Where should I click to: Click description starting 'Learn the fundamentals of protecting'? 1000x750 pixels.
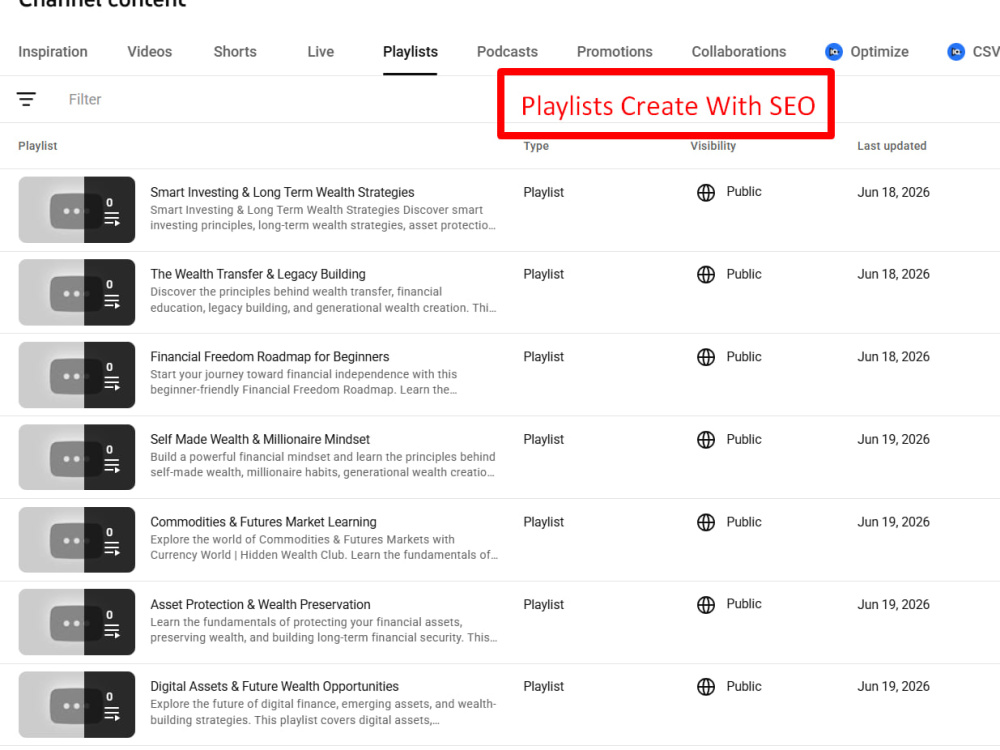point(323,629)
